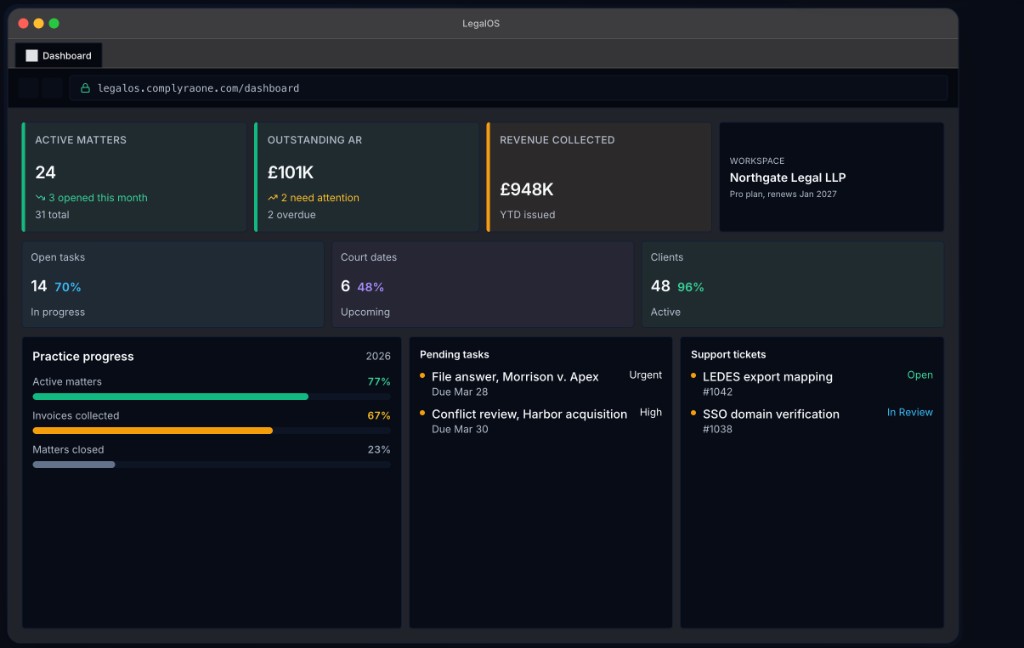1024x648 pixels.
Task: Click the Urgent priority tag
Action: coord(645,375)
